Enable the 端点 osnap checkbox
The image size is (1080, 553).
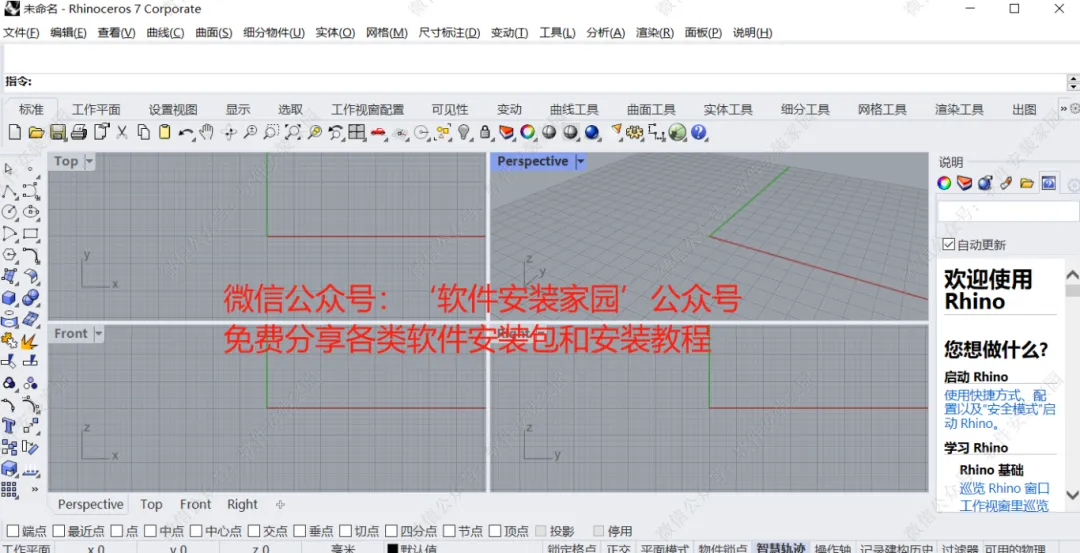[13, 531]
